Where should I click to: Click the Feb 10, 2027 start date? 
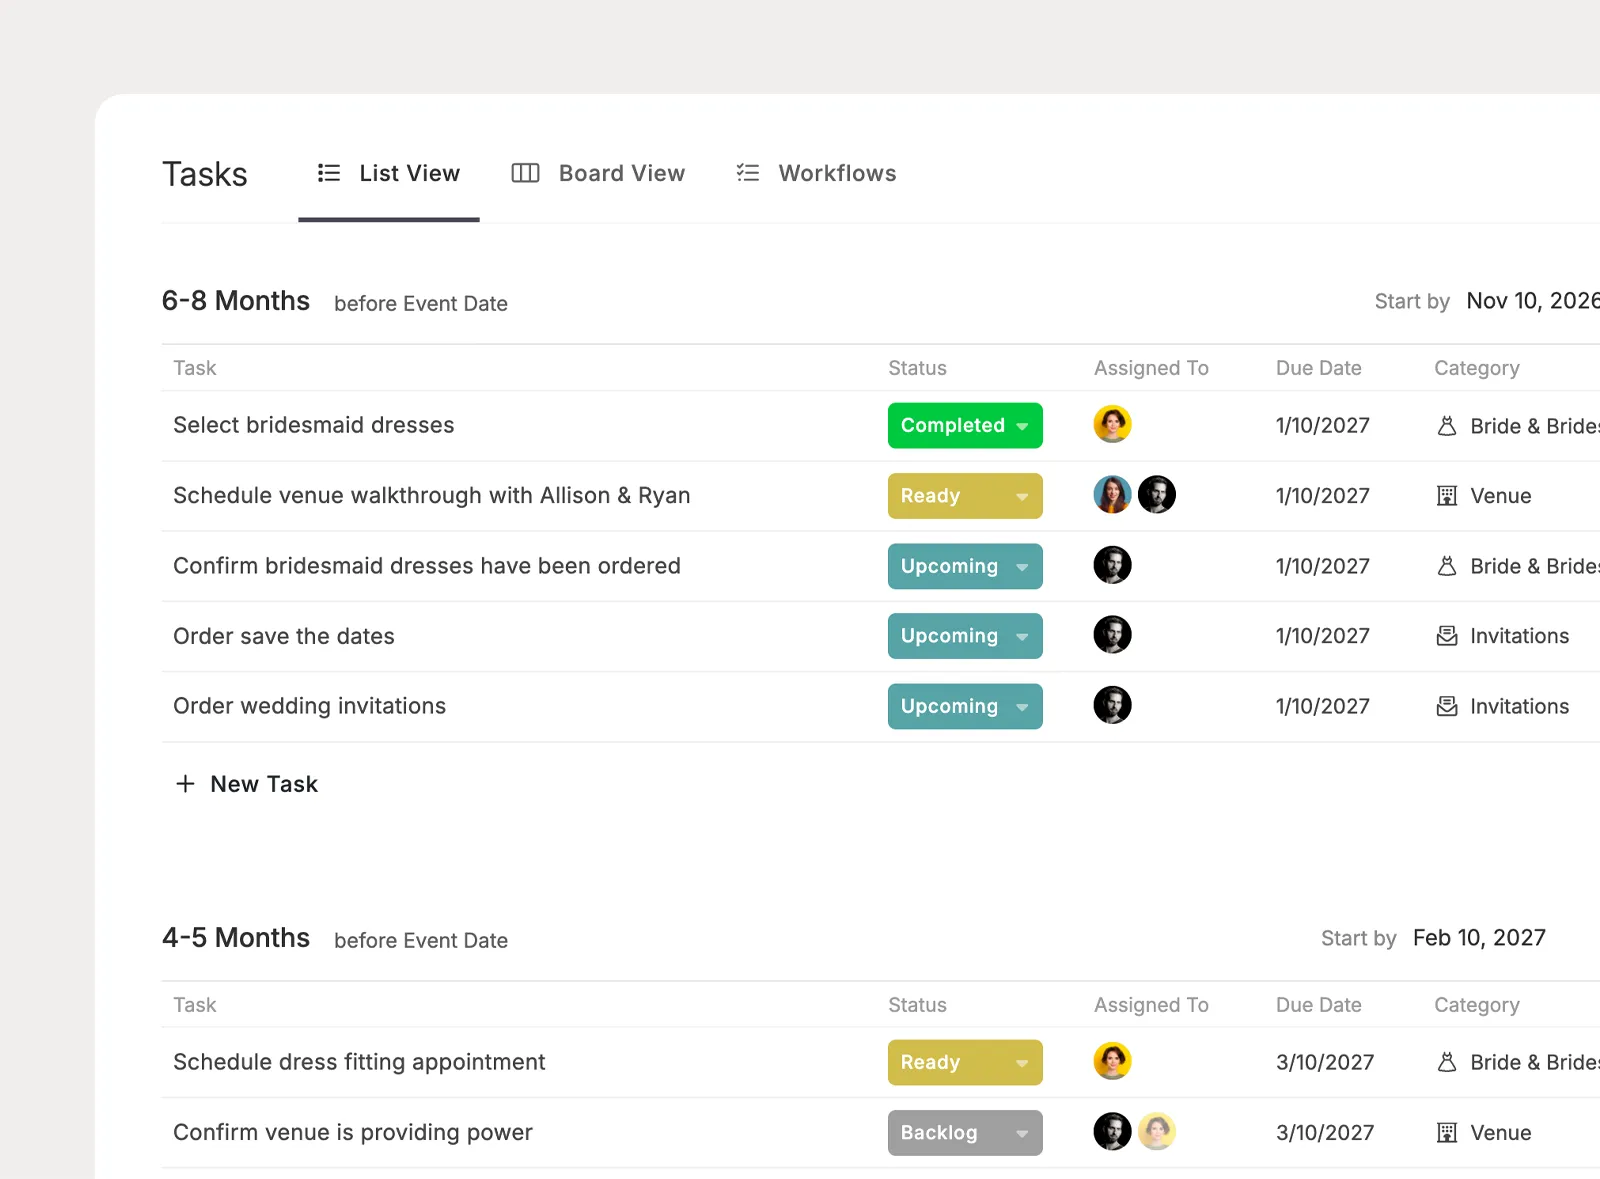1479,938
